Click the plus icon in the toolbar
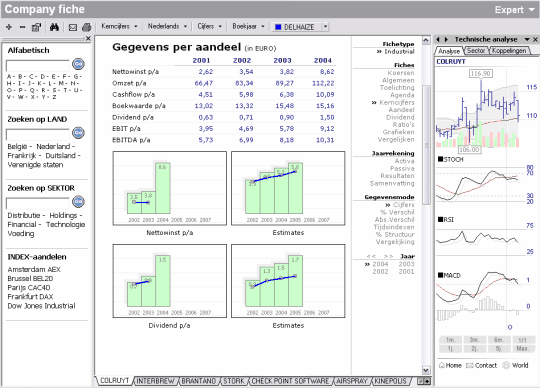 pyautogui.click(x=9, y=27)
